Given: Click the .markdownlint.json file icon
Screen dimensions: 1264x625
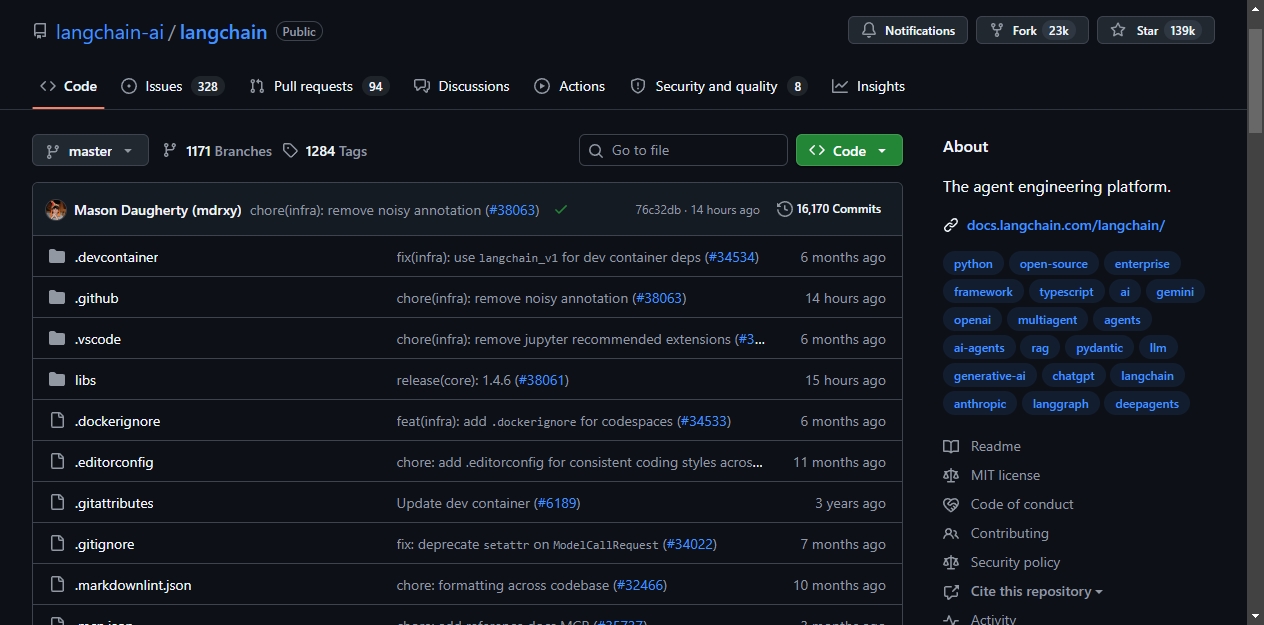Looking at the screenshot, I should click(x=57, y=585).
